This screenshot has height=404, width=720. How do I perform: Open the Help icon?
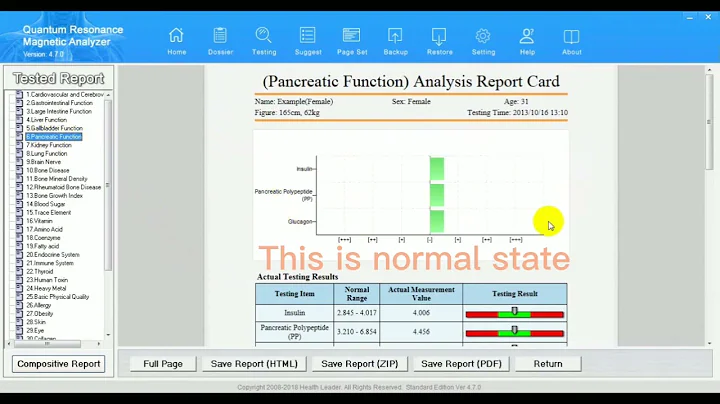527,36
